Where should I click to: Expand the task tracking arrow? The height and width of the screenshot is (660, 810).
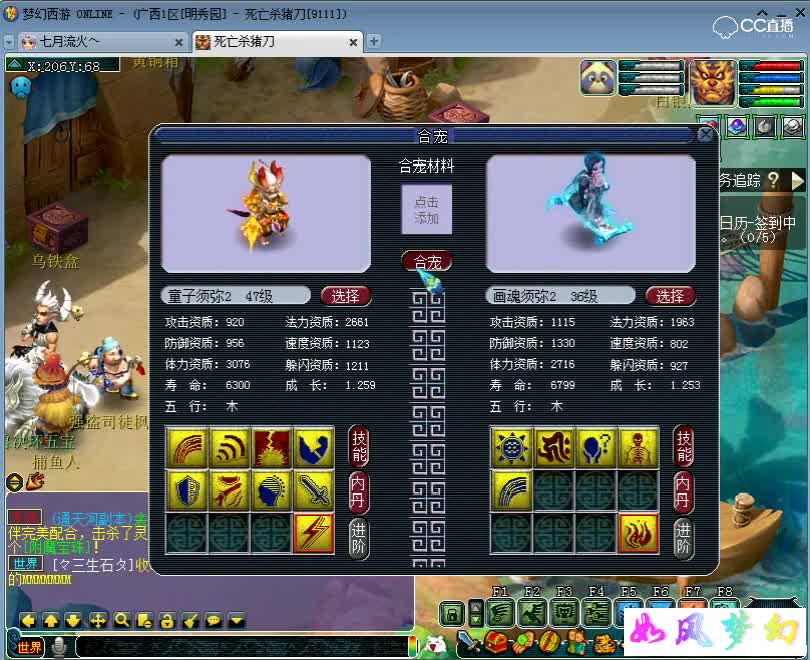pyautogui.click(x=798, y=181)
